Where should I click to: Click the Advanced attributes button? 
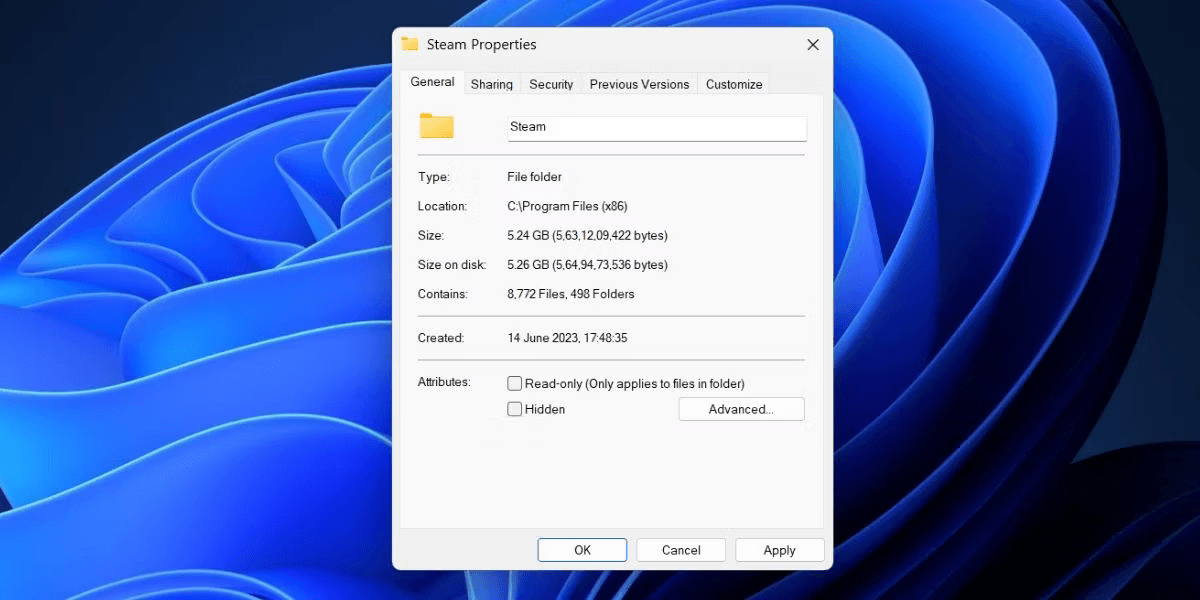741,408
